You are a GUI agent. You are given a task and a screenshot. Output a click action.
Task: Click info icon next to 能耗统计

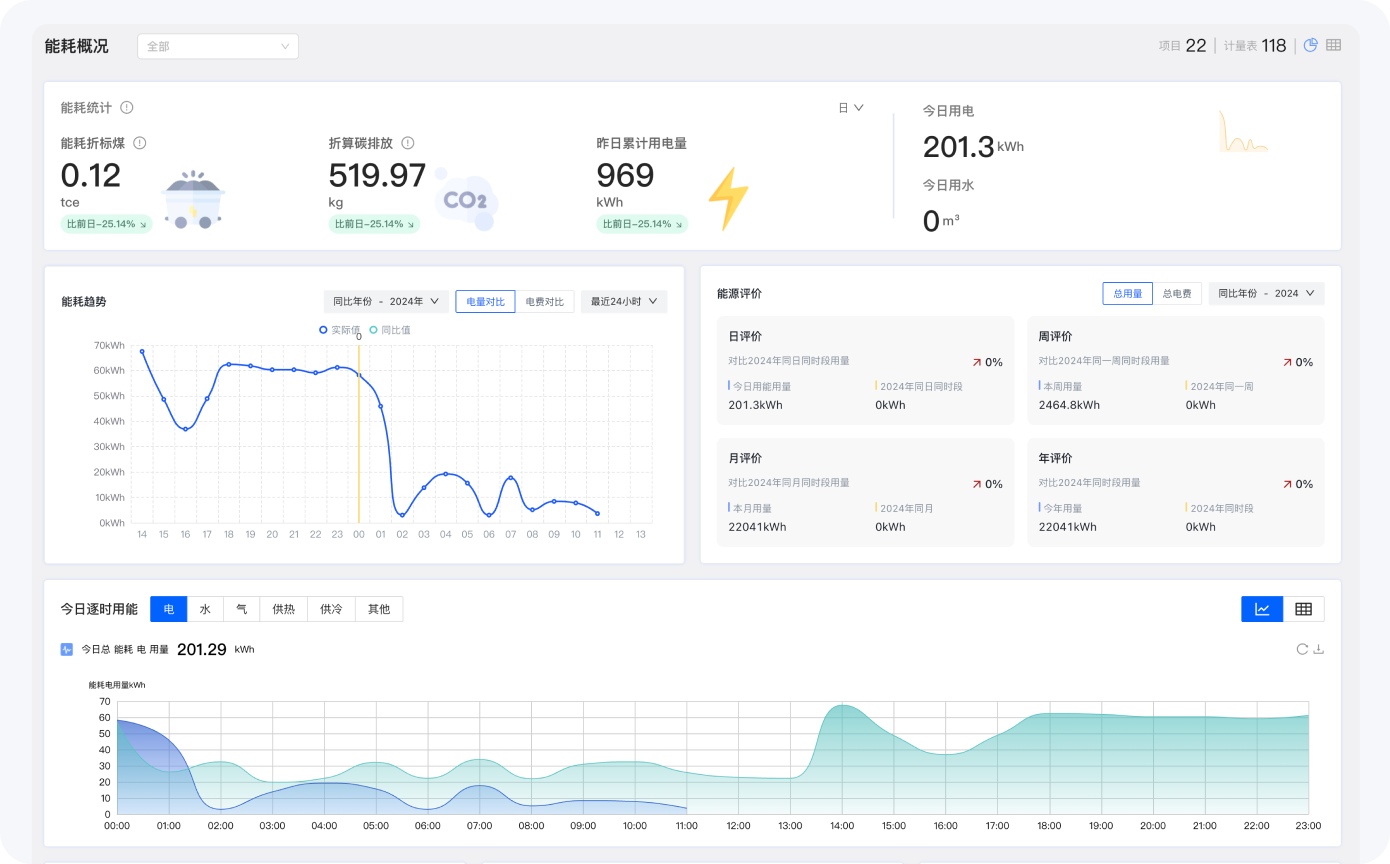(x=127, y=108)
